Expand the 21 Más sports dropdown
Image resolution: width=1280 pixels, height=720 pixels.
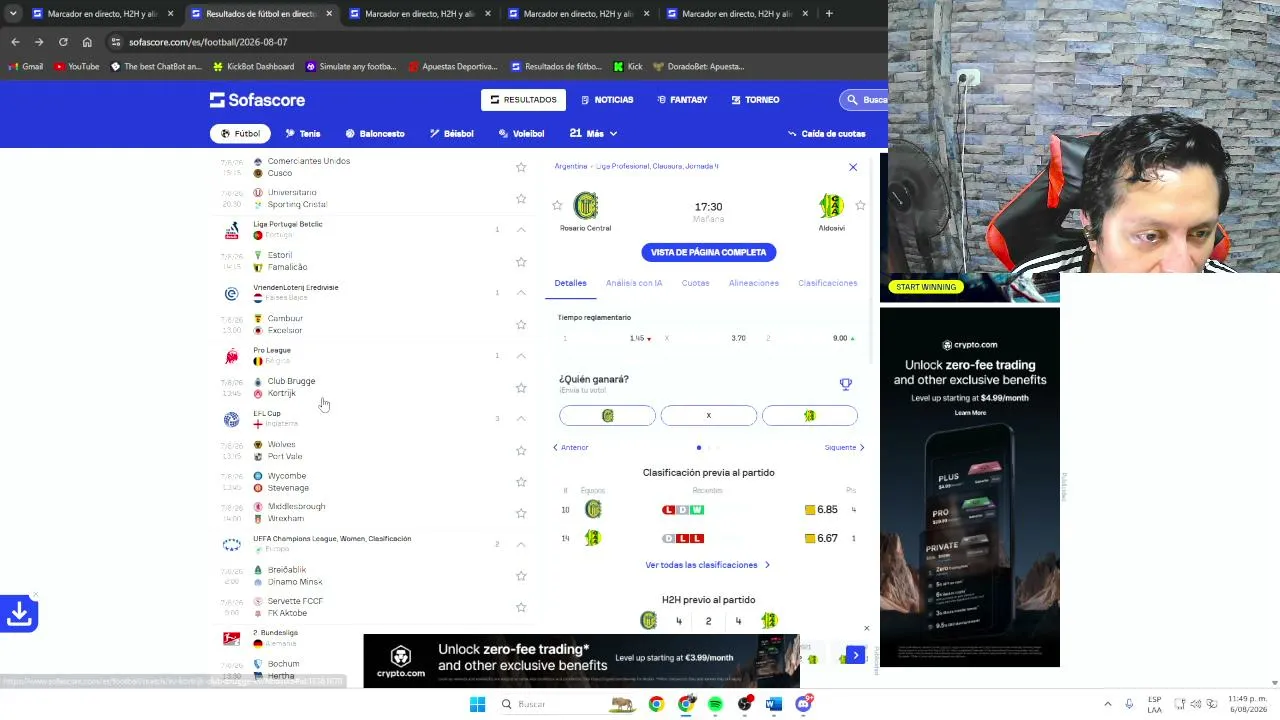tap(593, 134)
